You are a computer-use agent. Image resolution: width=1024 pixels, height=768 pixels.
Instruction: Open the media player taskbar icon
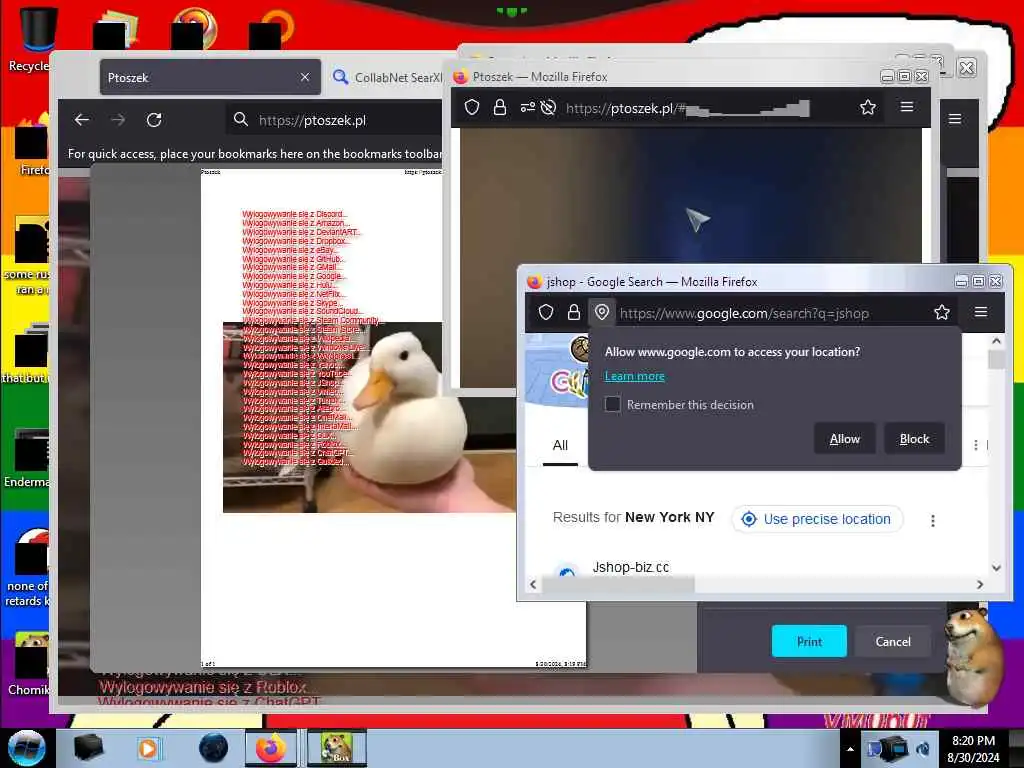(x=148, y=748)
